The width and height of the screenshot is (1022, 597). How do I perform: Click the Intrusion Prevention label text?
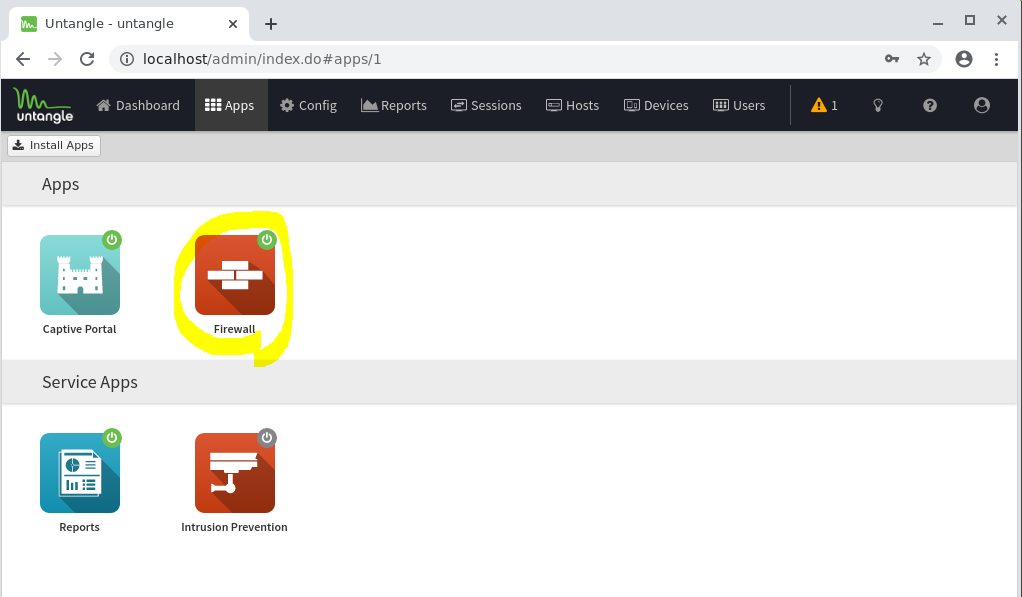tap(235, 527)
